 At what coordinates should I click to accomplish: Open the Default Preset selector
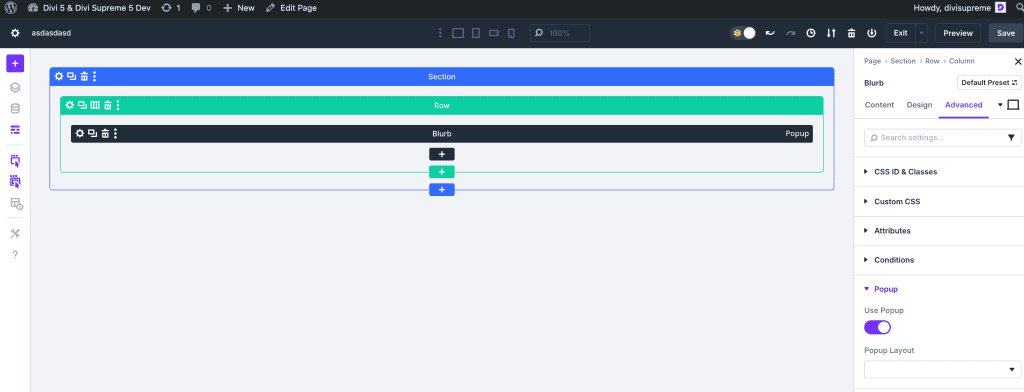(x=989, y=83)
